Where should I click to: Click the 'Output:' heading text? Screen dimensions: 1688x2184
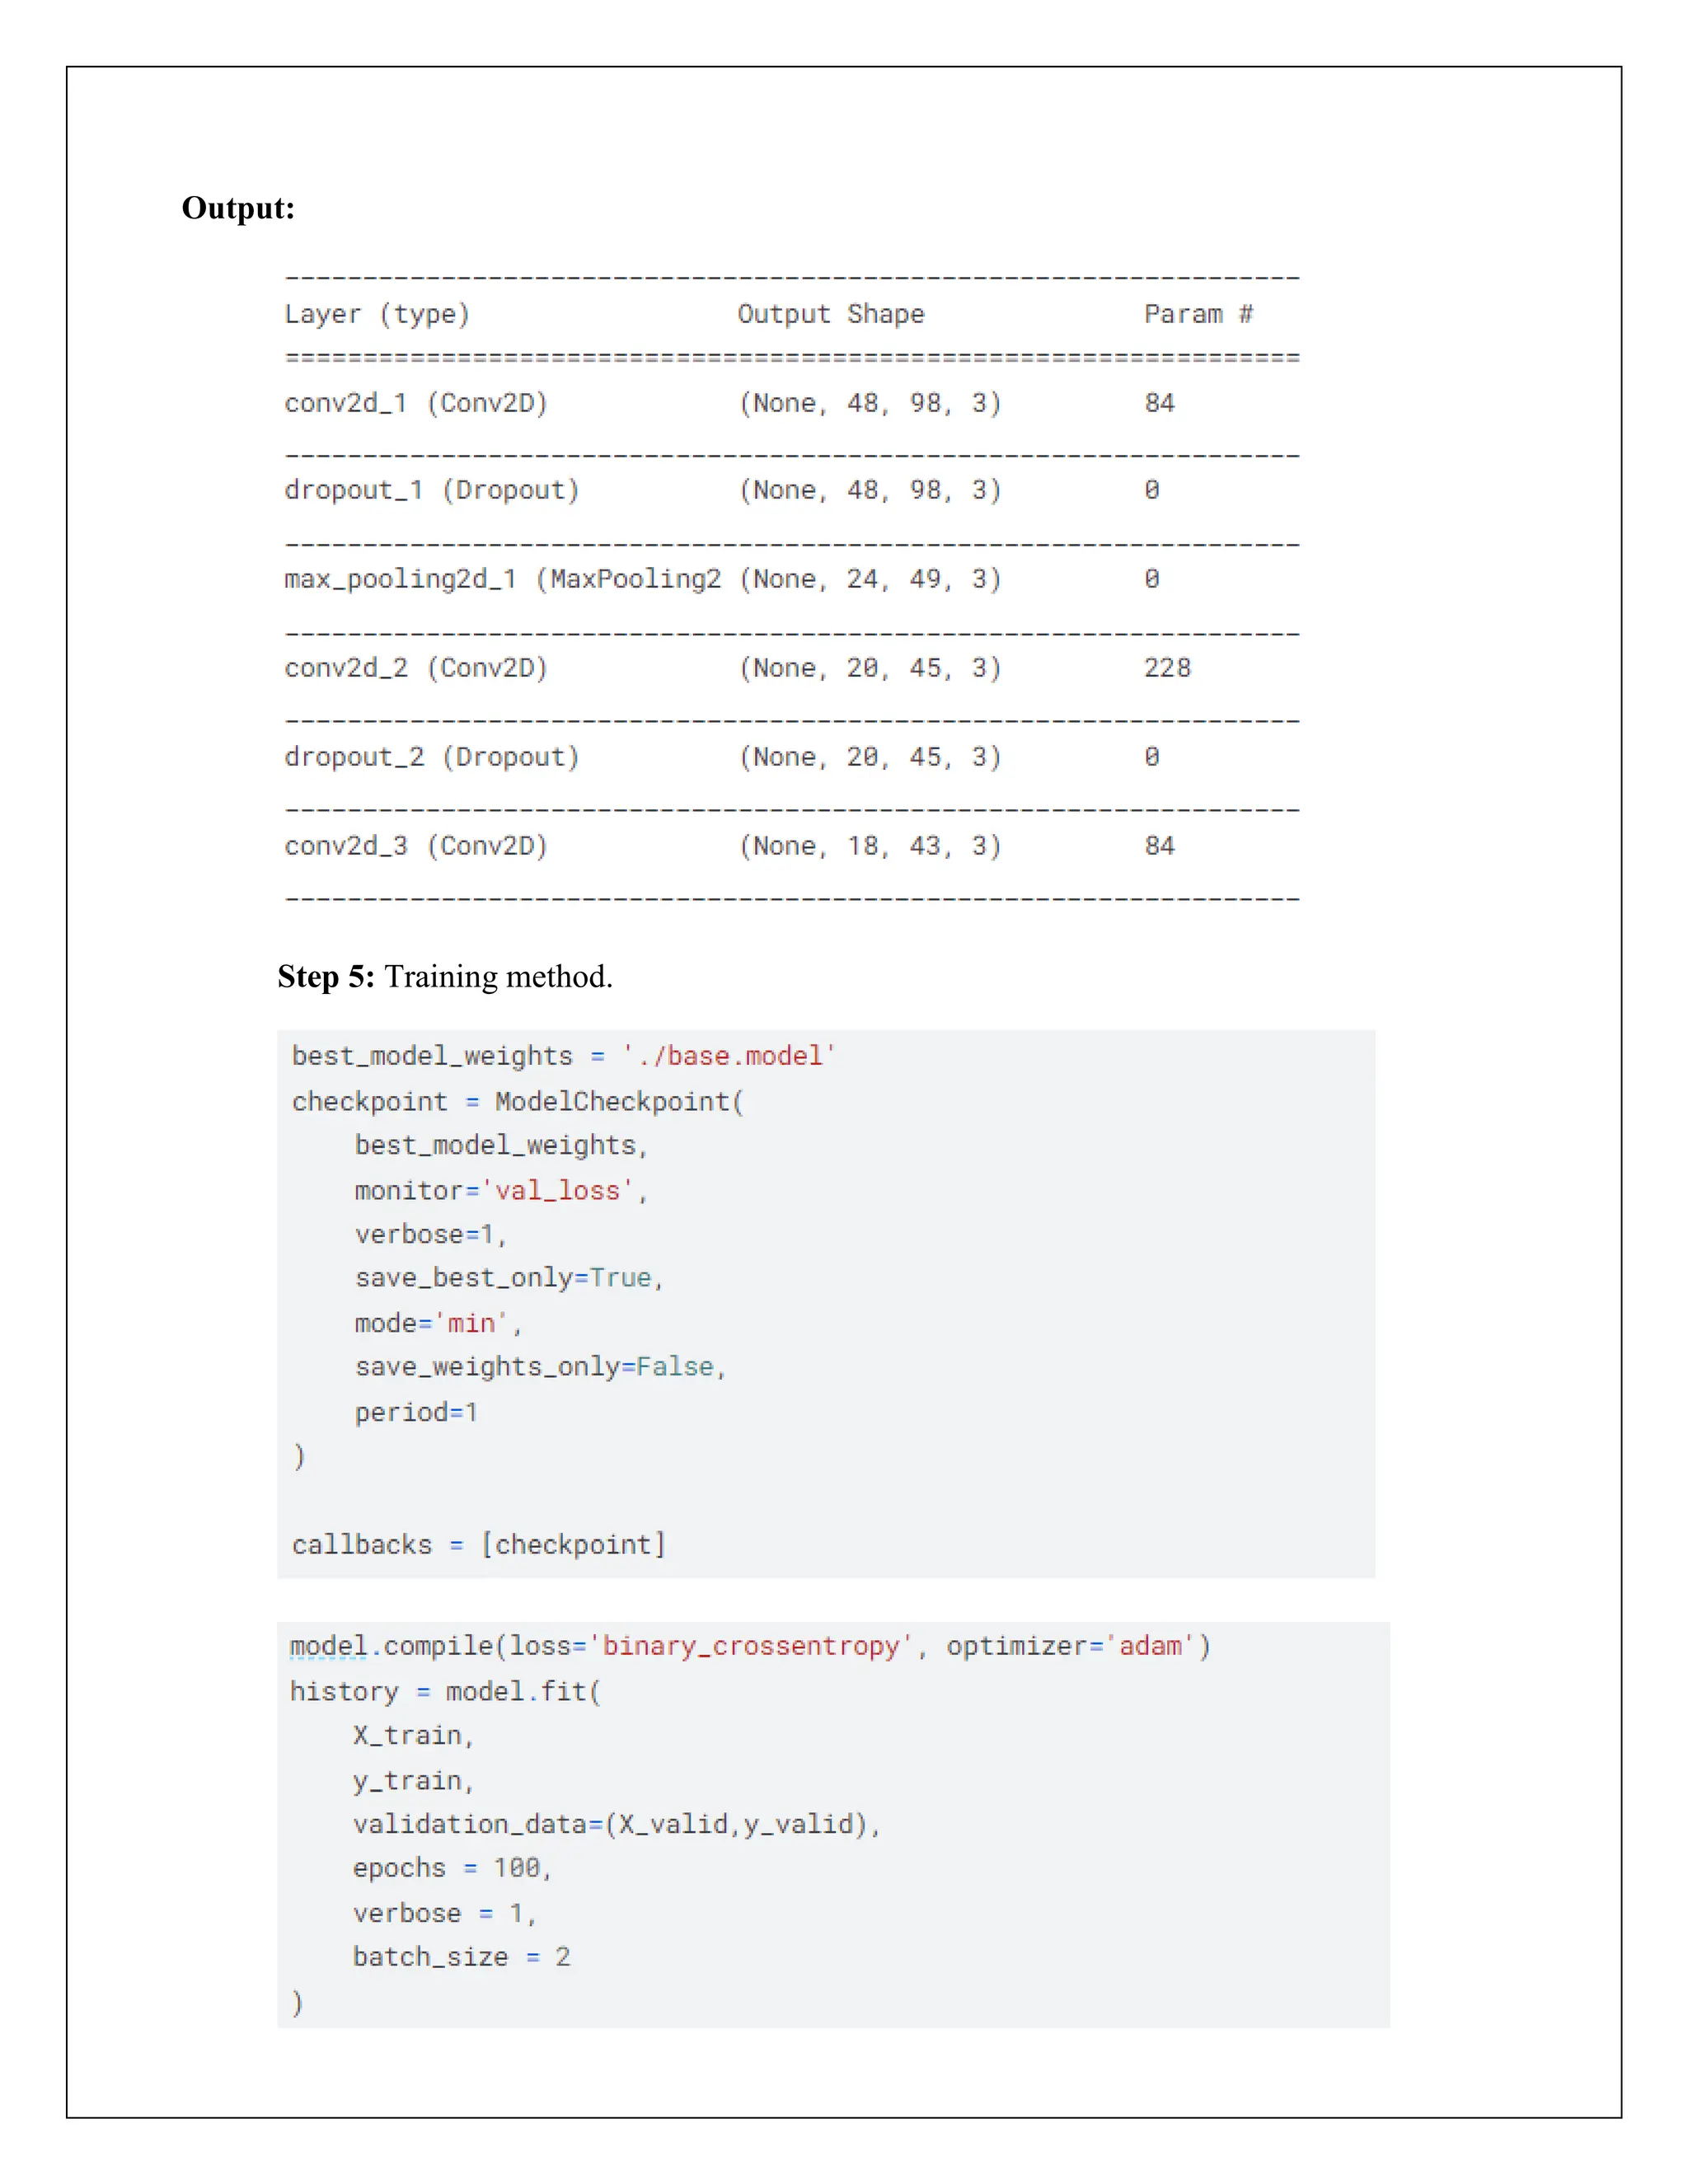[x=238, y=208]
